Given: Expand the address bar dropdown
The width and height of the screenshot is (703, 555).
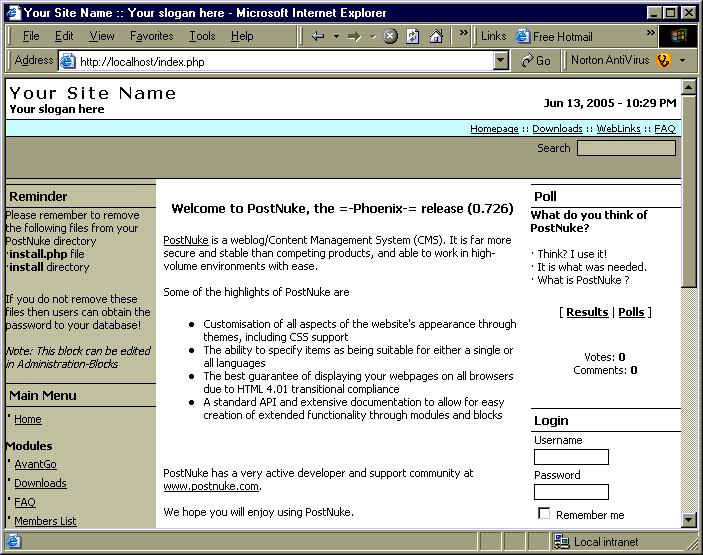Looking at the screenshot, I should tap(501, 60).
